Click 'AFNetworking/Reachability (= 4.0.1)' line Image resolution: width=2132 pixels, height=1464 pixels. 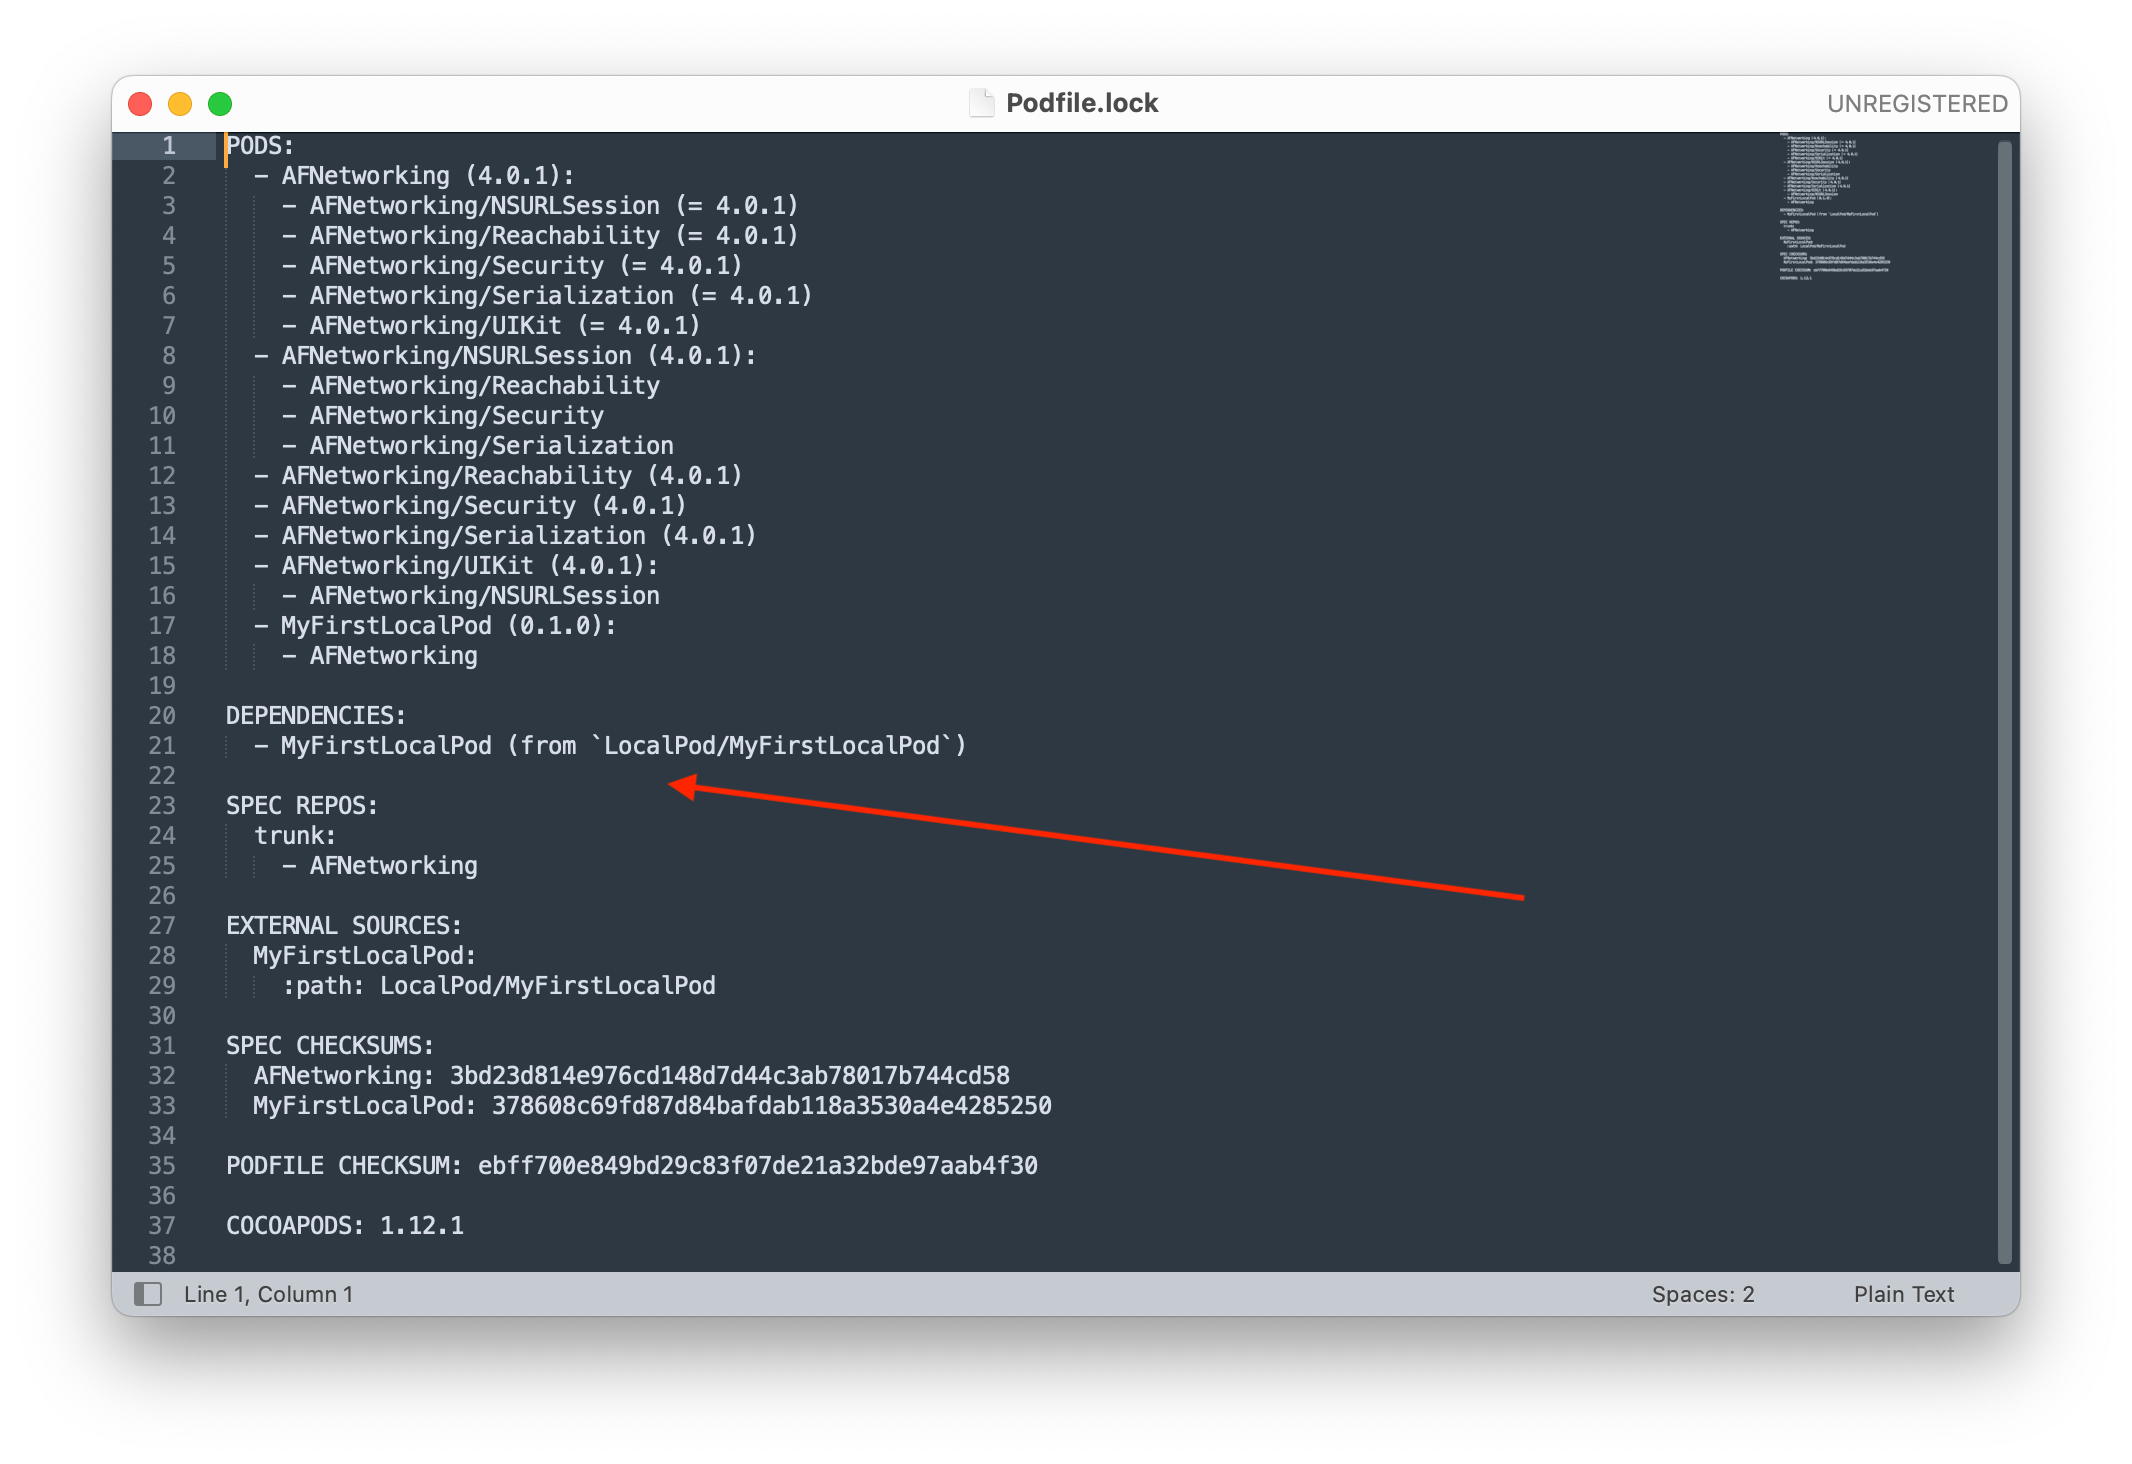pyautogui.click(x=540, y=236)
